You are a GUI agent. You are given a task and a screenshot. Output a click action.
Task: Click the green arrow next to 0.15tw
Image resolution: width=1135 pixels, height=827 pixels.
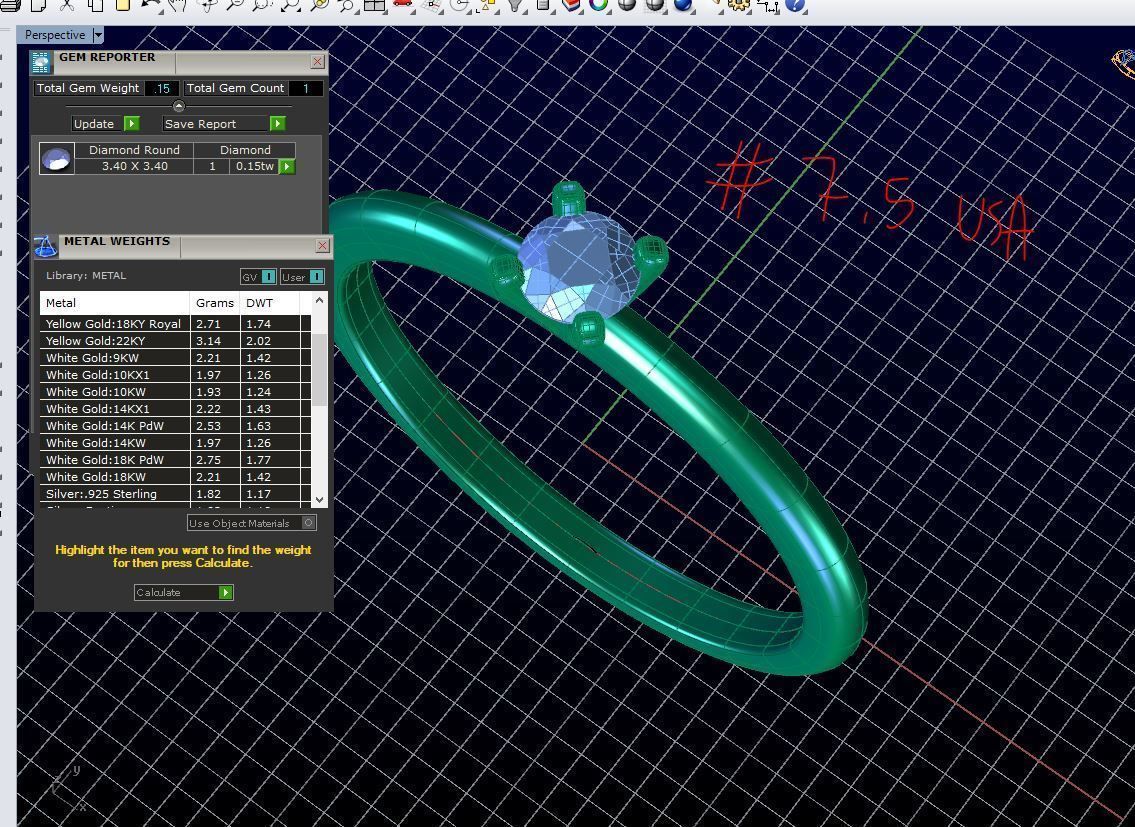point(287,167)
